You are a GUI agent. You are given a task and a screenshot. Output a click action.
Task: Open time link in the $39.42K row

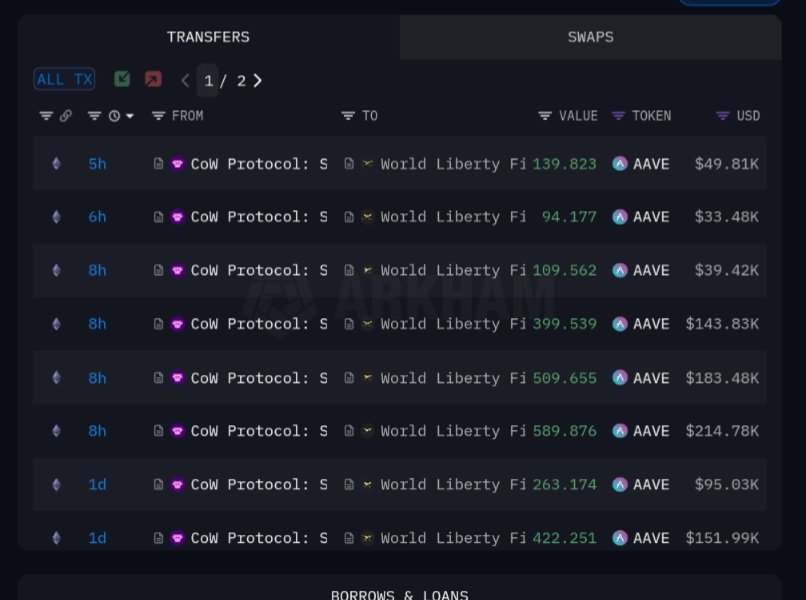97,270
